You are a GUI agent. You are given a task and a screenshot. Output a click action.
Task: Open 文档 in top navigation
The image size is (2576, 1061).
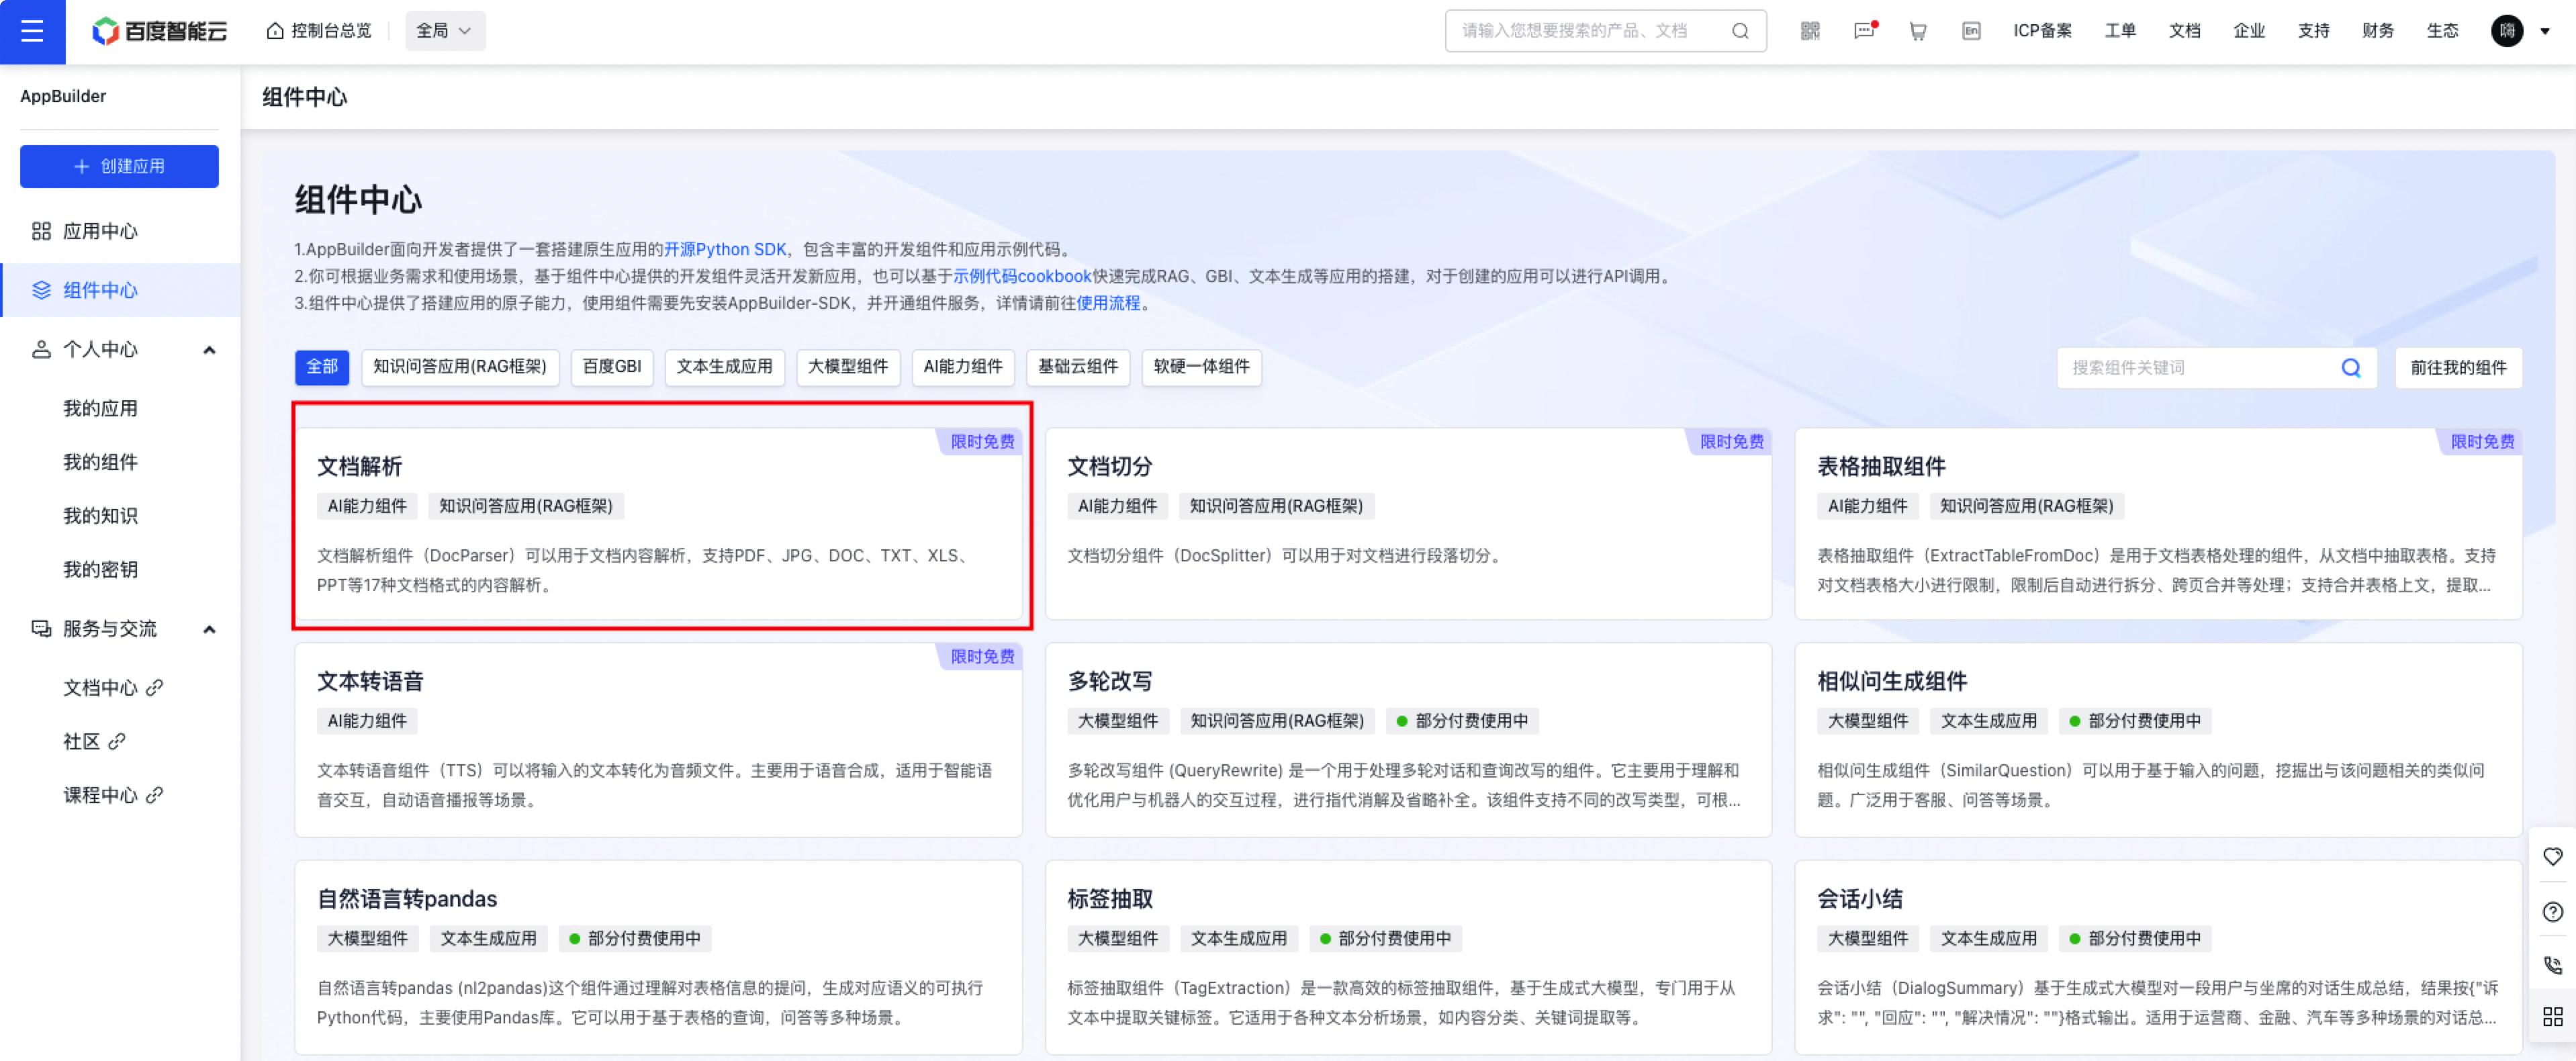click(x=2184, y=31)
